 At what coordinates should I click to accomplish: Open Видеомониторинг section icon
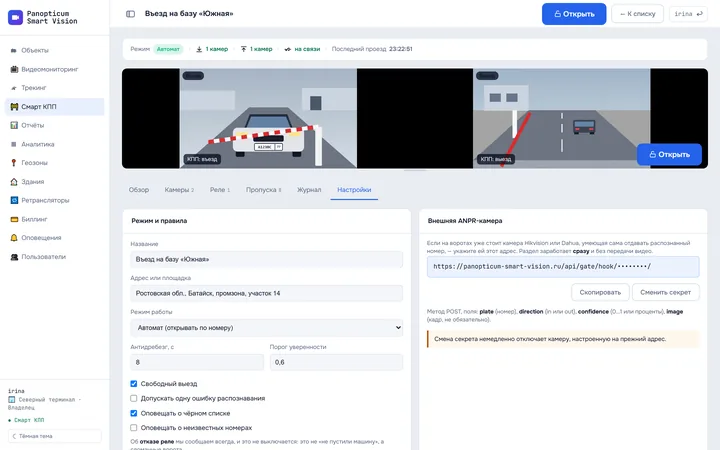(x=14, y=69)
